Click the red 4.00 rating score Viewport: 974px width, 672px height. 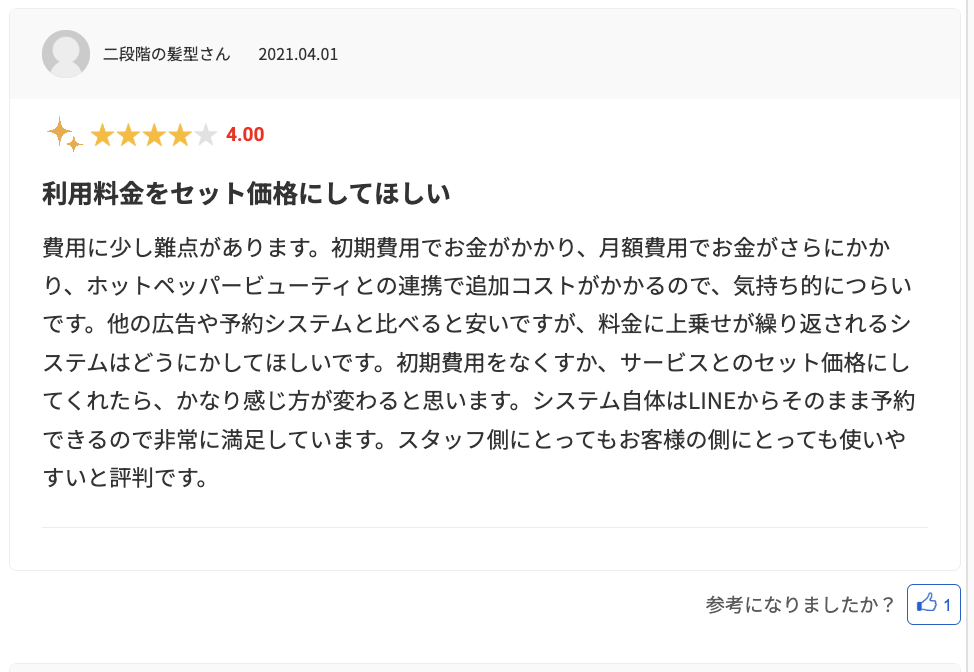[x=245, y=135]
